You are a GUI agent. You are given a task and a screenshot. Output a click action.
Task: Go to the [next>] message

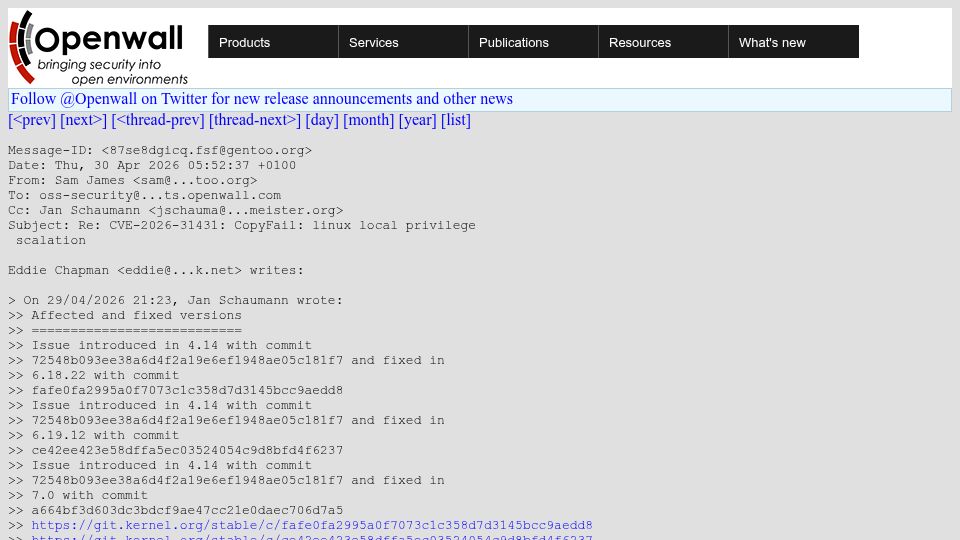(83, 120)
